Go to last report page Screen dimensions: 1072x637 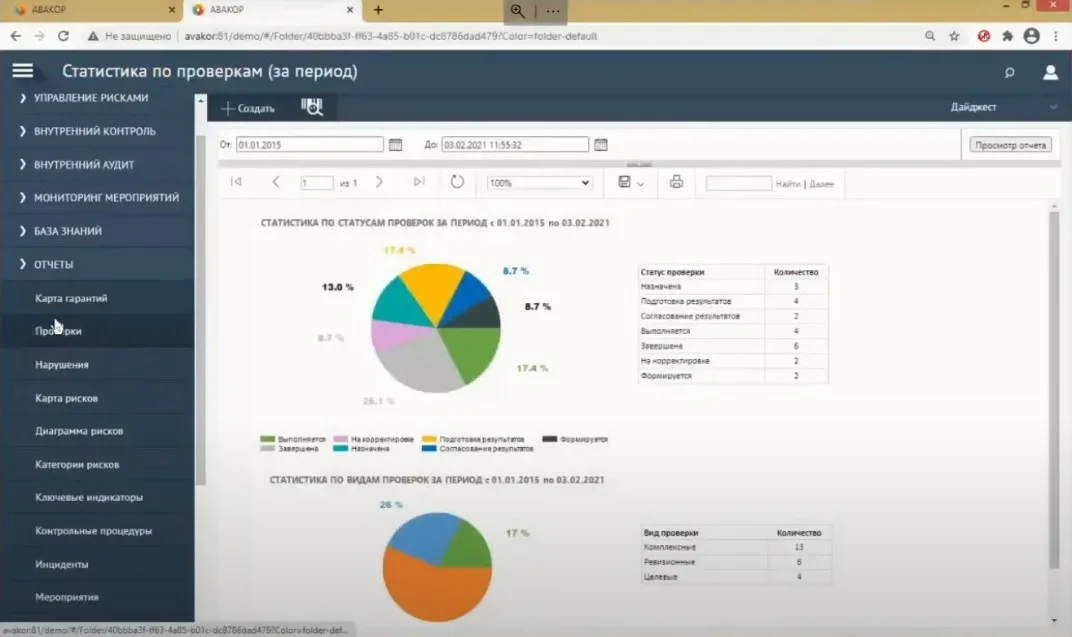click(419, 182)
